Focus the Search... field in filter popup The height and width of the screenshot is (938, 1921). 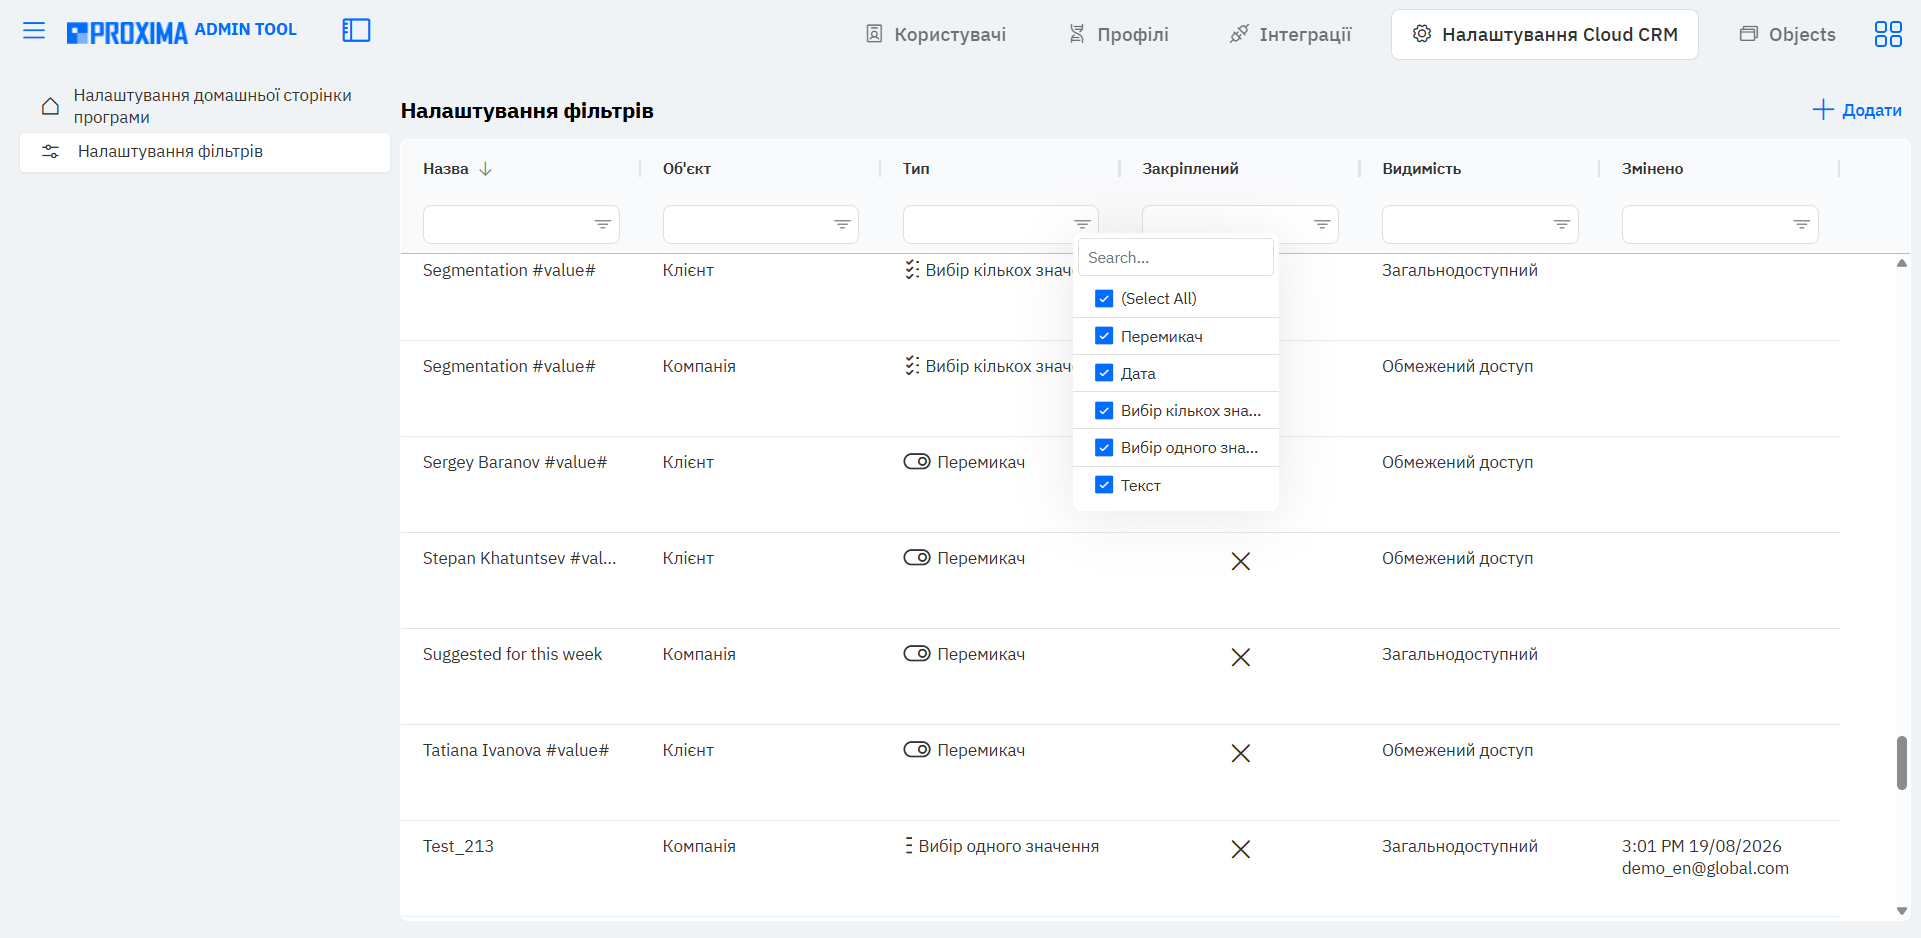pyautogui.click(x=1176, y=258)
